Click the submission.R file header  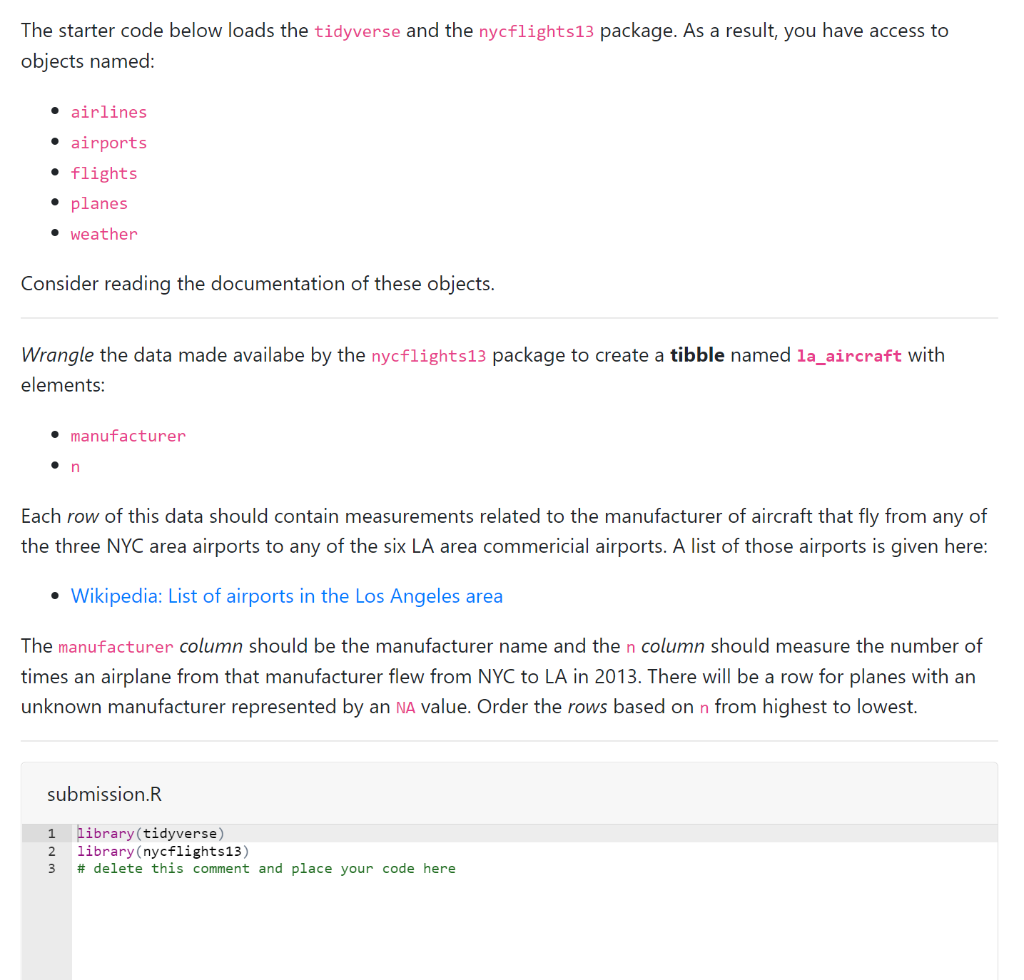[x=103, y=793]
